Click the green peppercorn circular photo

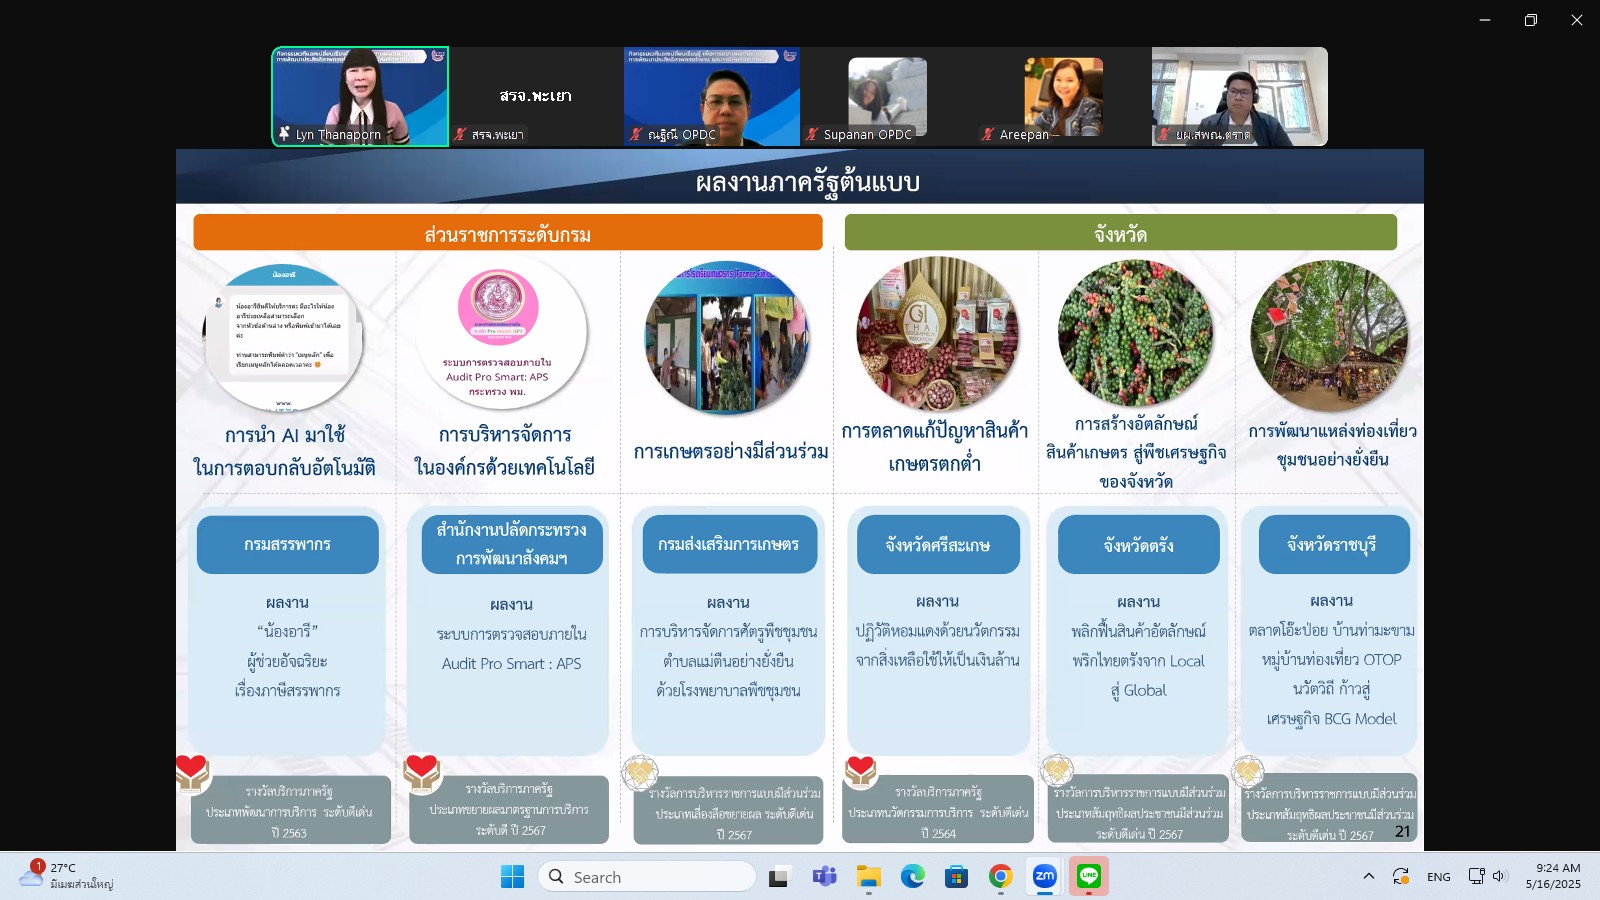1135,334
